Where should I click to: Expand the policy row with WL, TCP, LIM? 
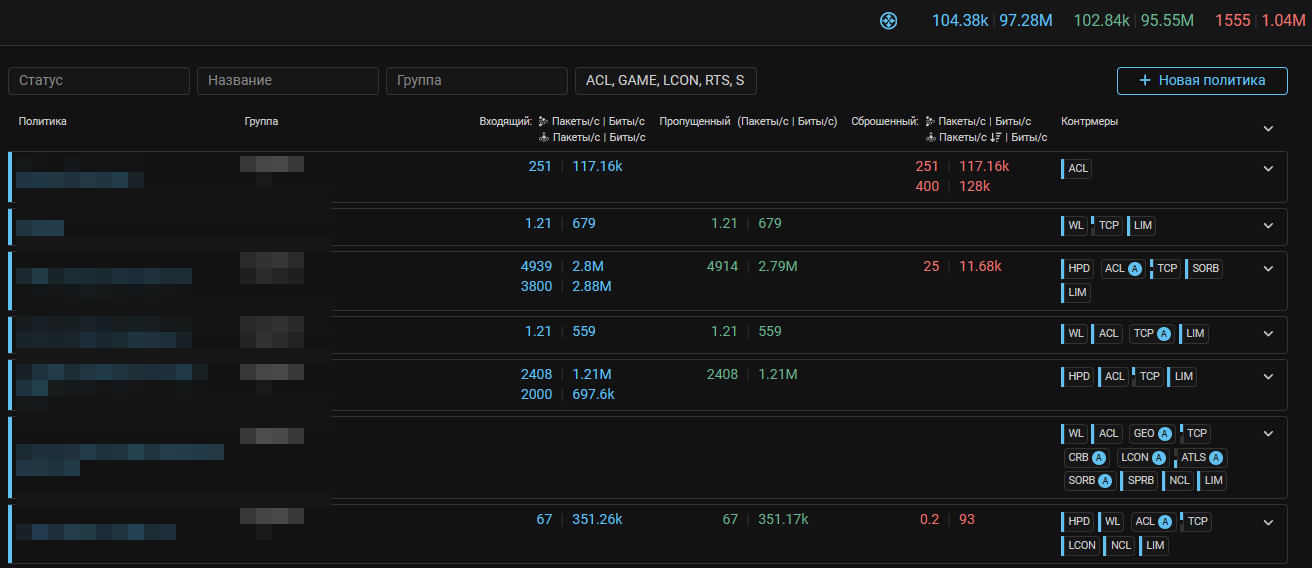point(1268,225)
